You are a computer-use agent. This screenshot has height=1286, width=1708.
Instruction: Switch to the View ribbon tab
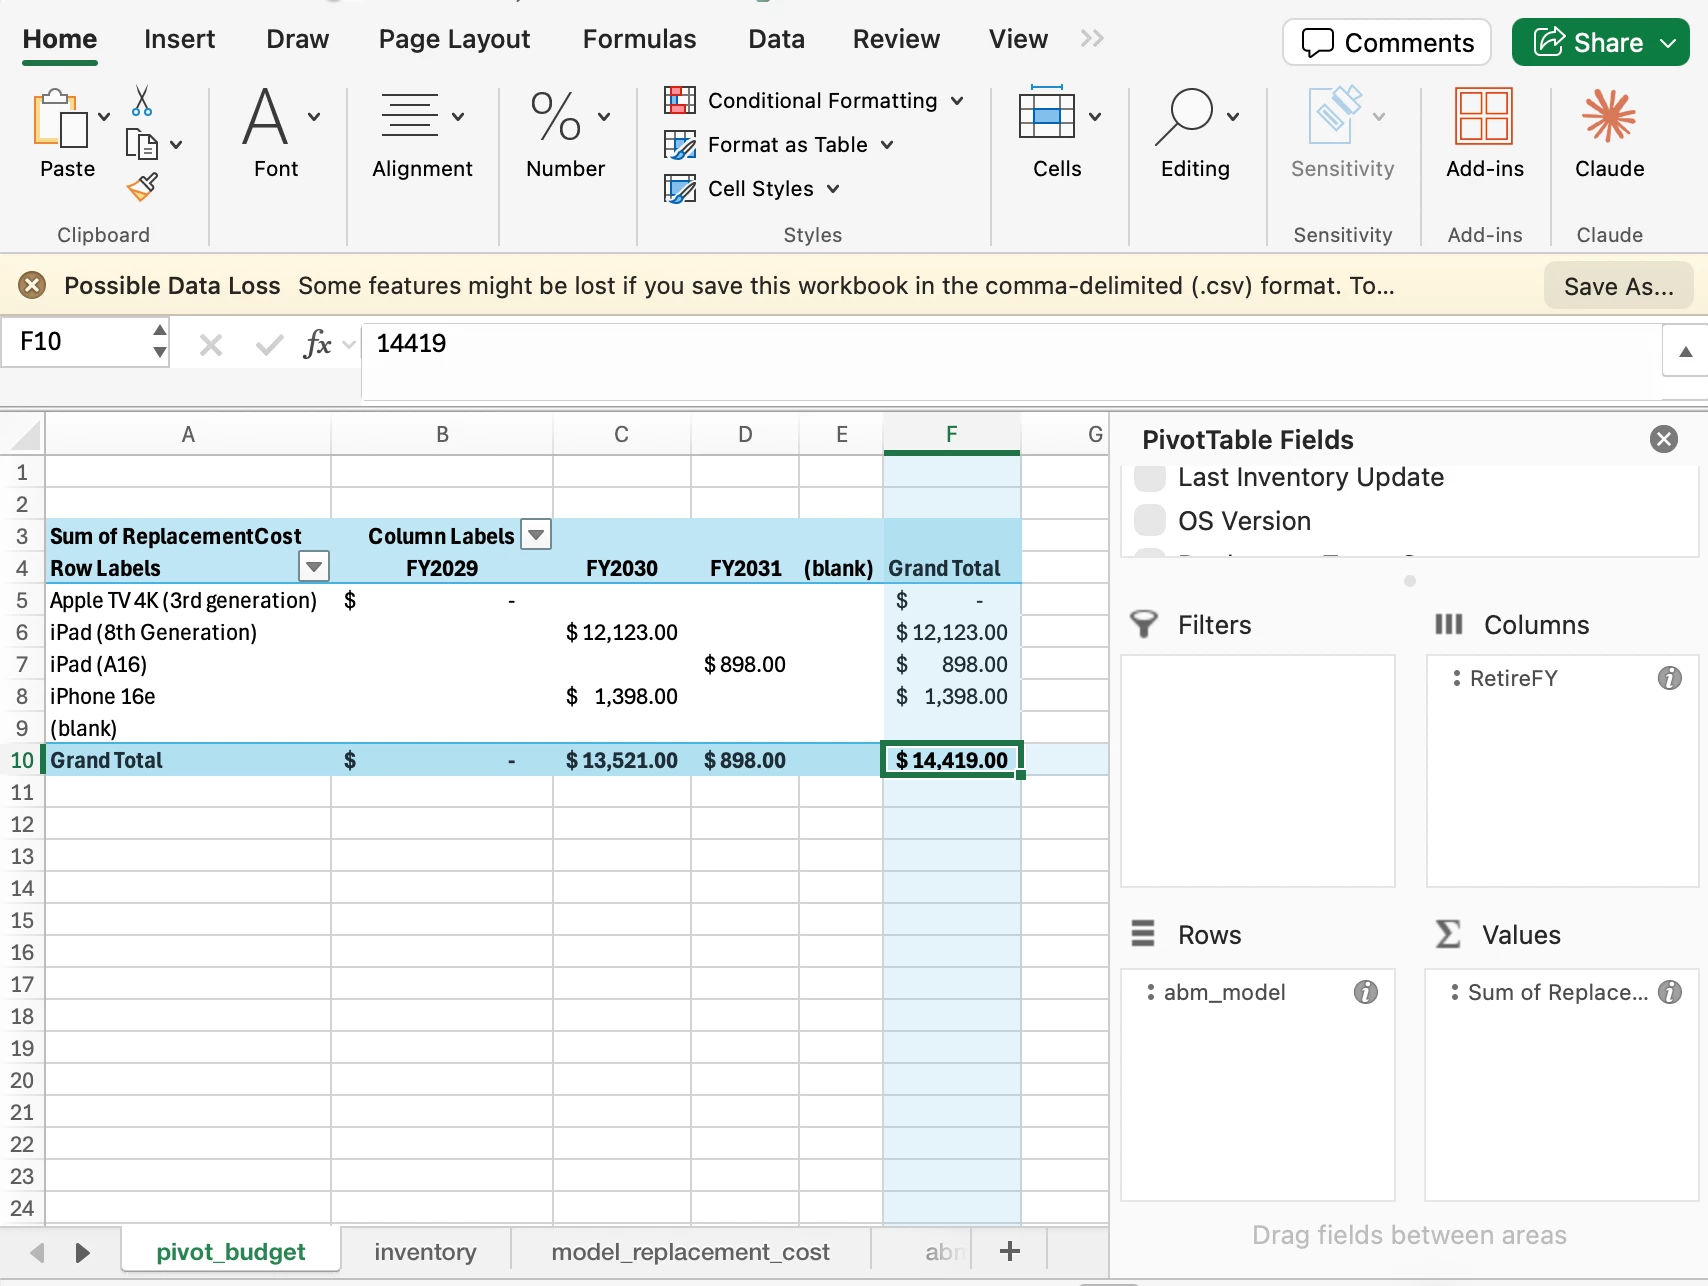[1018, 39]
